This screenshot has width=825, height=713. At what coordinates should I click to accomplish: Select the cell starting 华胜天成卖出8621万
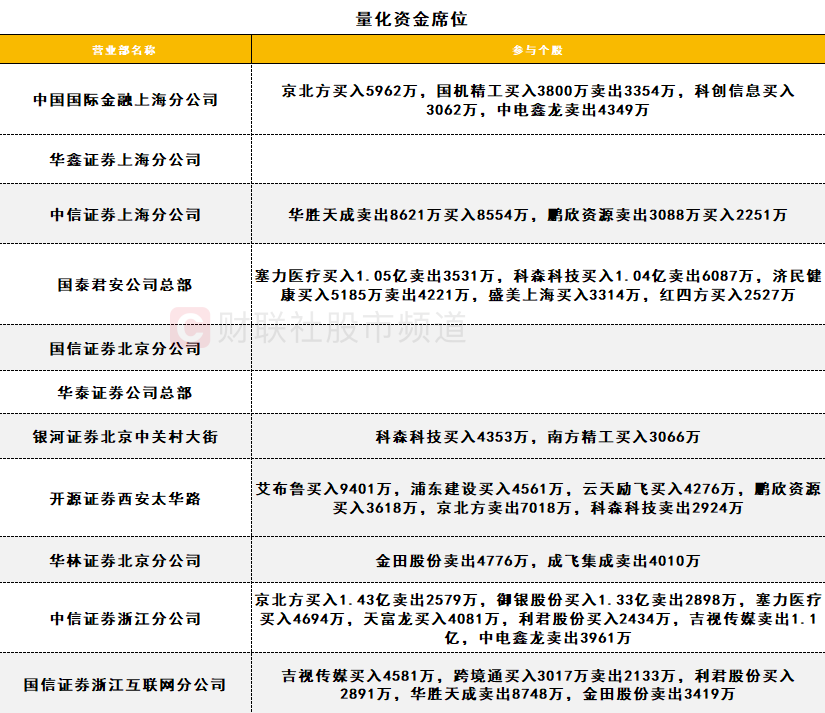pyautogui.click(x=538, y=215)
